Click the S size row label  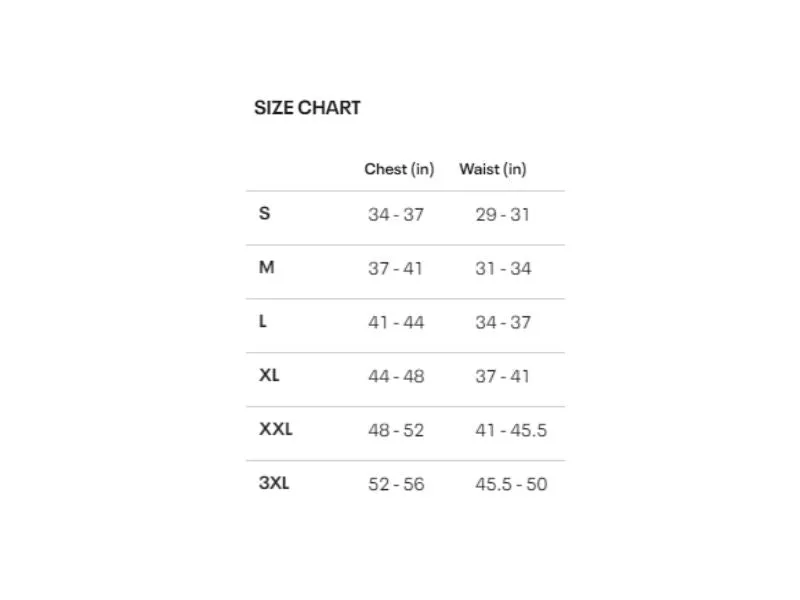tap(264, 213)
